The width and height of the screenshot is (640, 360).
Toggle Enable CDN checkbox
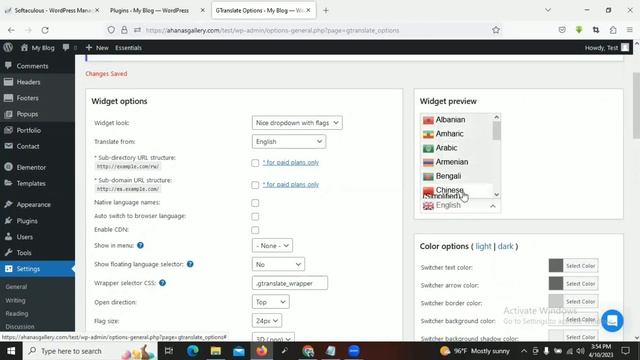[255, 230]
